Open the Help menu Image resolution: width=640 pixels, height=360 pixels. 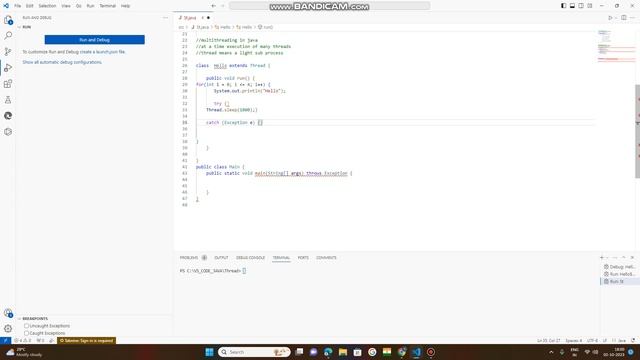[x=125, y=6]
